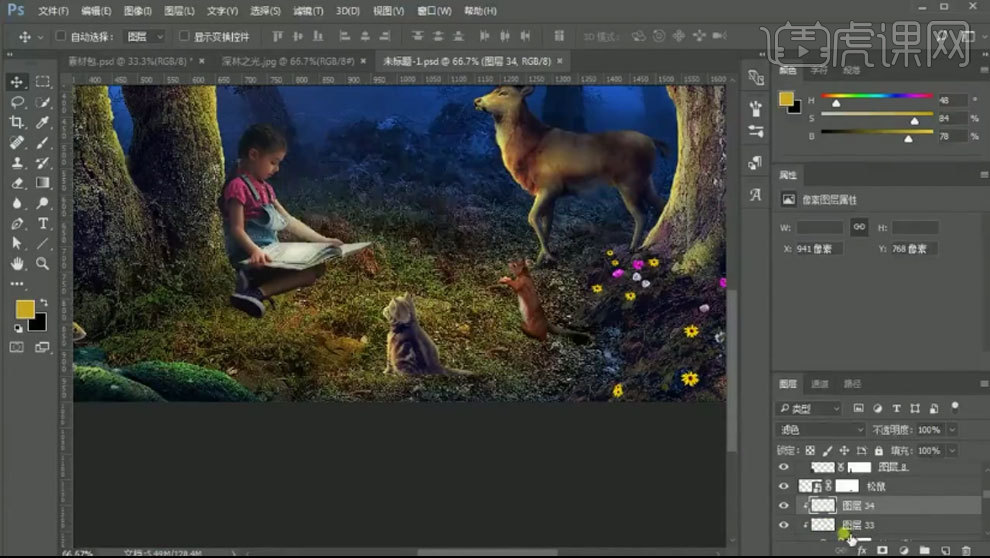Image resolution: width=990 pixels, height=558 pixels.
Task: Hide 图层 34 with its eye icon
Action: (784, 506)
